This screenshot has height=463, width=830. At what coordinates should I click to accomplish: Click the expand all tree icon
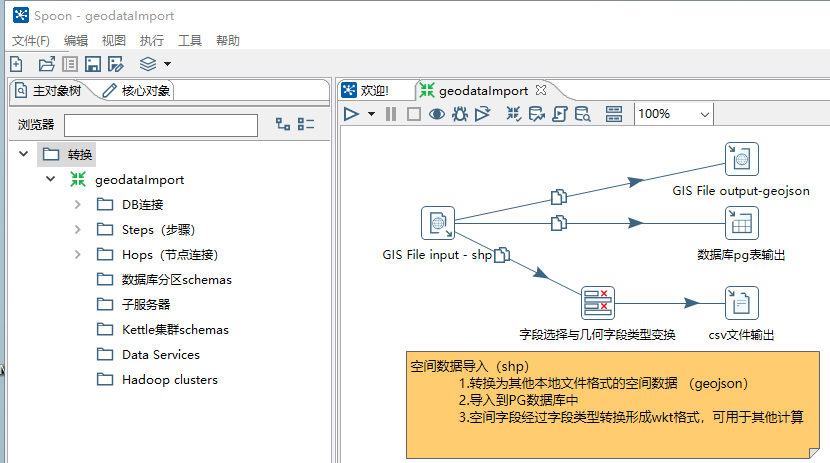(x=283, y=124)
